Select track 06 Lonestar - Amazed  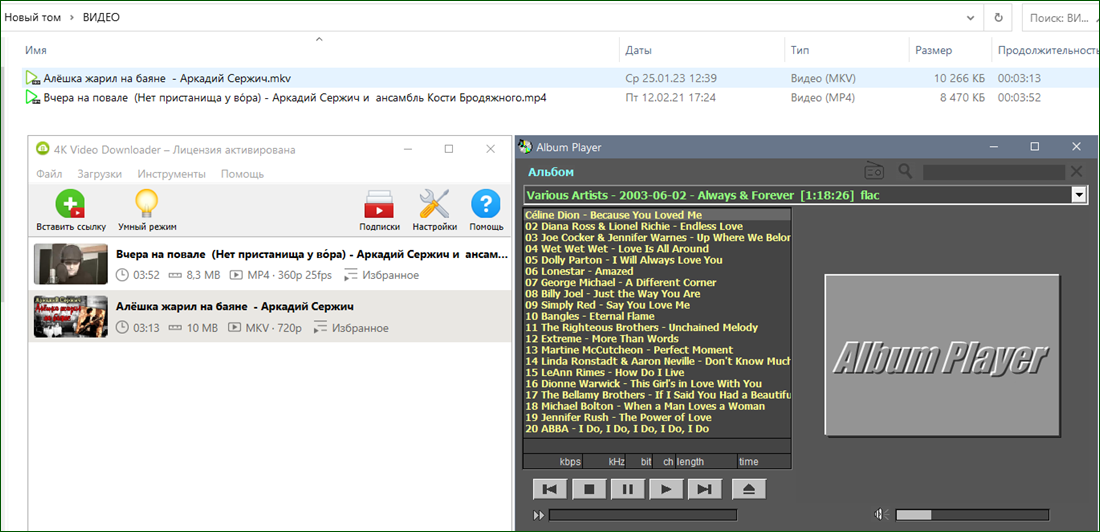click(x=657, y=271)
